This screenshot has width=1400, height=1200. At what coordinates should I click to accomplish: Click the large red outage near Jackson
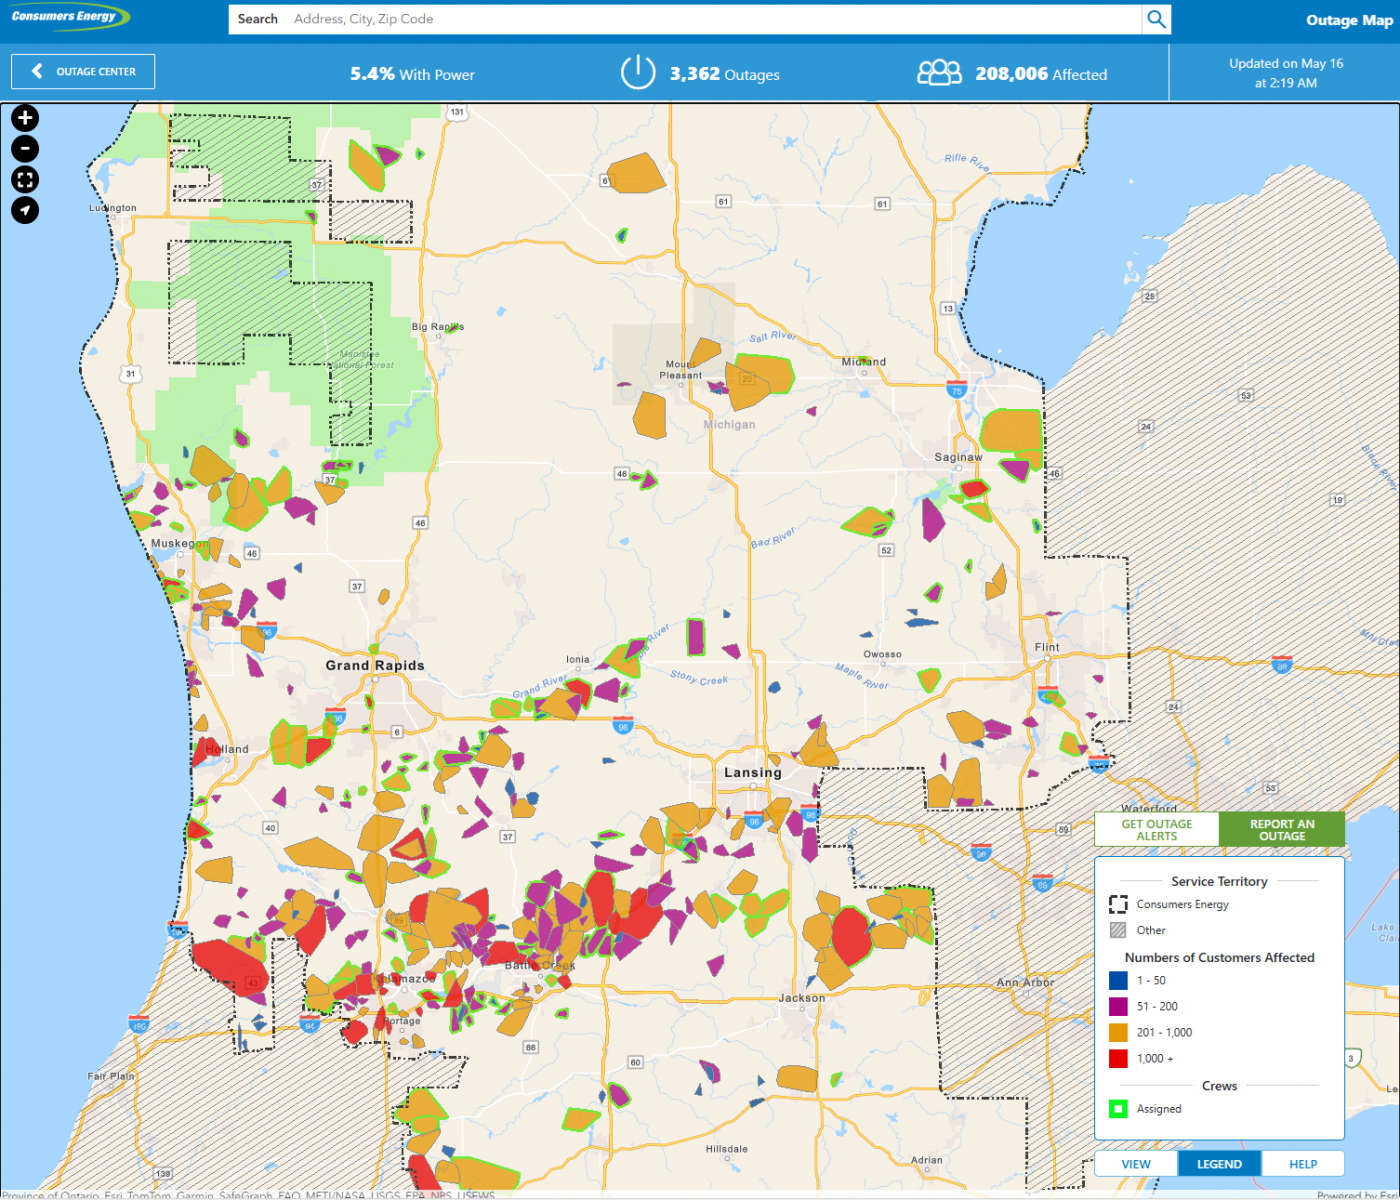tap(851, 936)
